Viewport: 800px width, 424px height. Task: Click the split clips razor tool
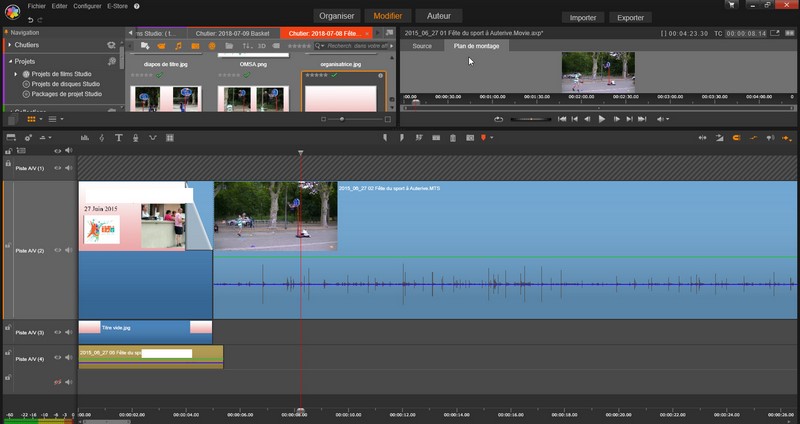(419, 138)
